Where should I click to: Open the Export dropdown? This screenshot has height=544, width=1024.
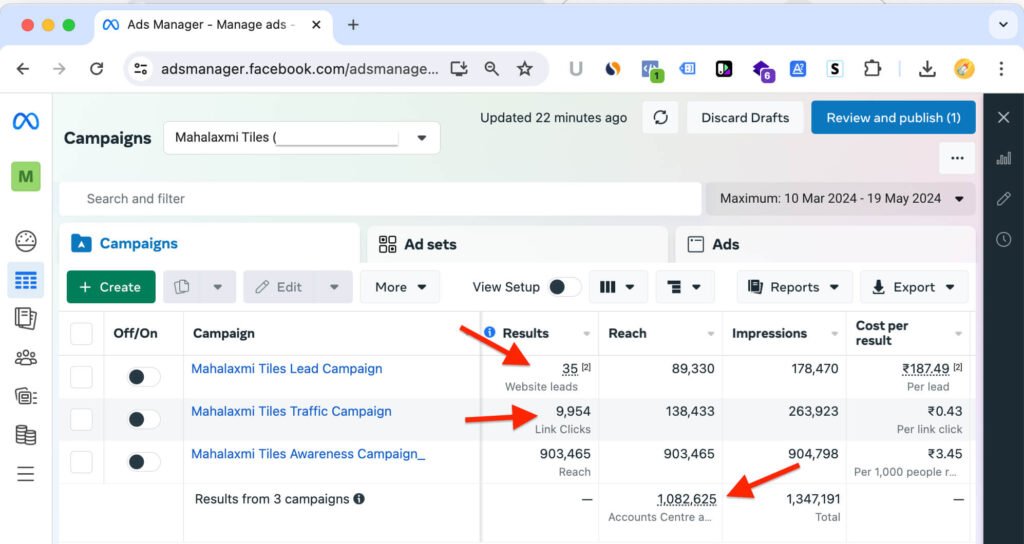[x=914, y=287]
